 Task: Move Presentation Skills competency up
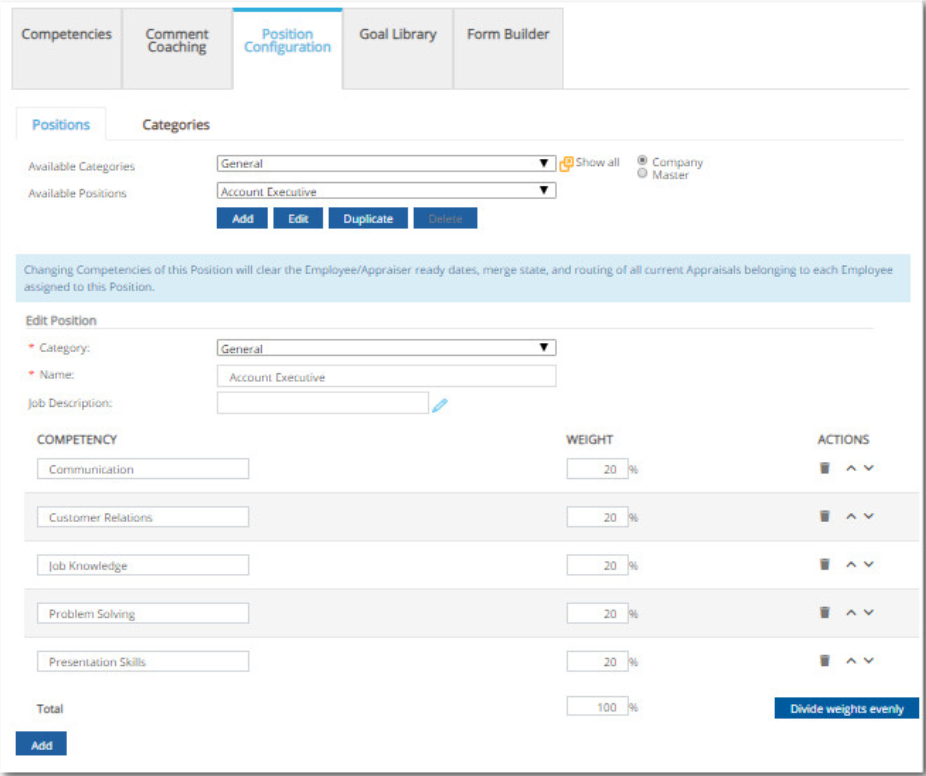coord(851,661)
